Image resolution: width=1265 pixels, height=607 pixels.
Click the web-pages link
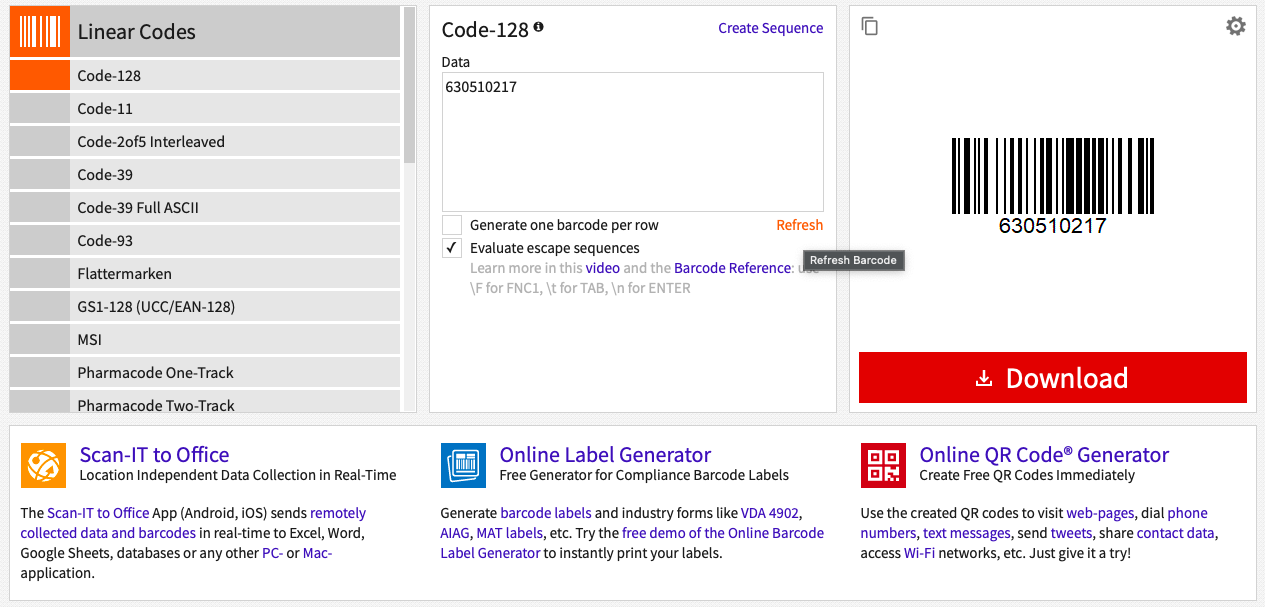click(x=1100, y=513)
